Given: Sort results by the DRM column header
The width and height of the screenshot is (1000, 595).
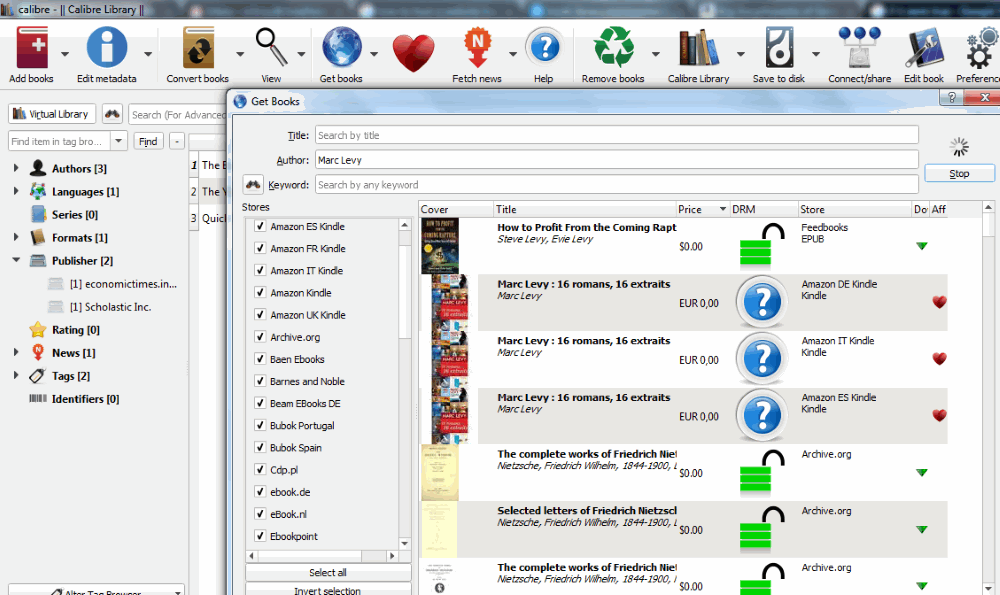Looking at the screenshot, I should pyautogui.click(x=764, y=209).
